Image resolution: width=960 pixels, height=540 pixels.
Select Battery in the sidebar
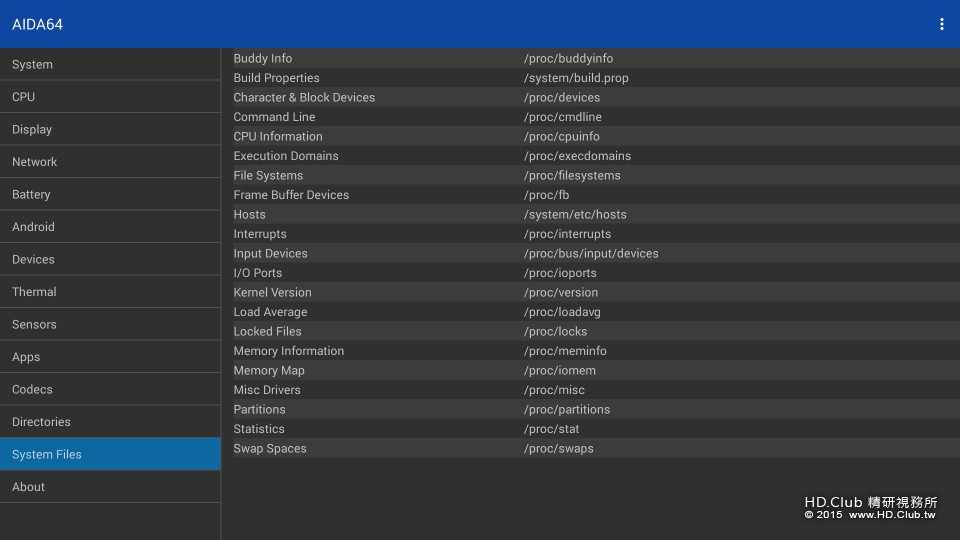[110, 194]
